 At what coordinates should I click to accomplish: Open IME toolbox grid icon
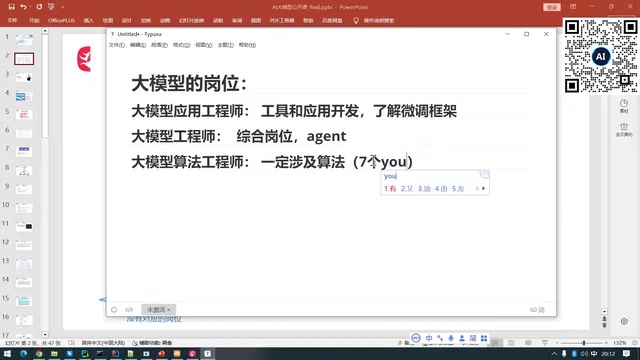tap(484, 338)
